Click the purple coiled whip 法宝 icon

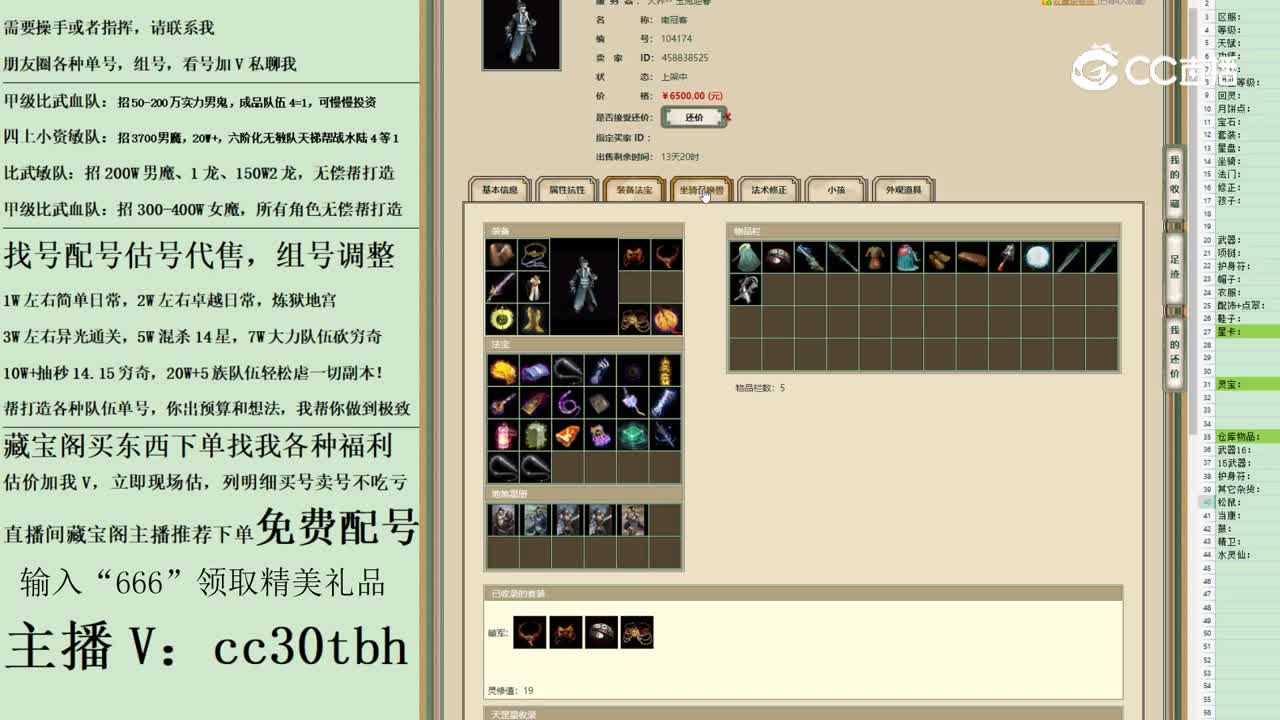[567, 403]
